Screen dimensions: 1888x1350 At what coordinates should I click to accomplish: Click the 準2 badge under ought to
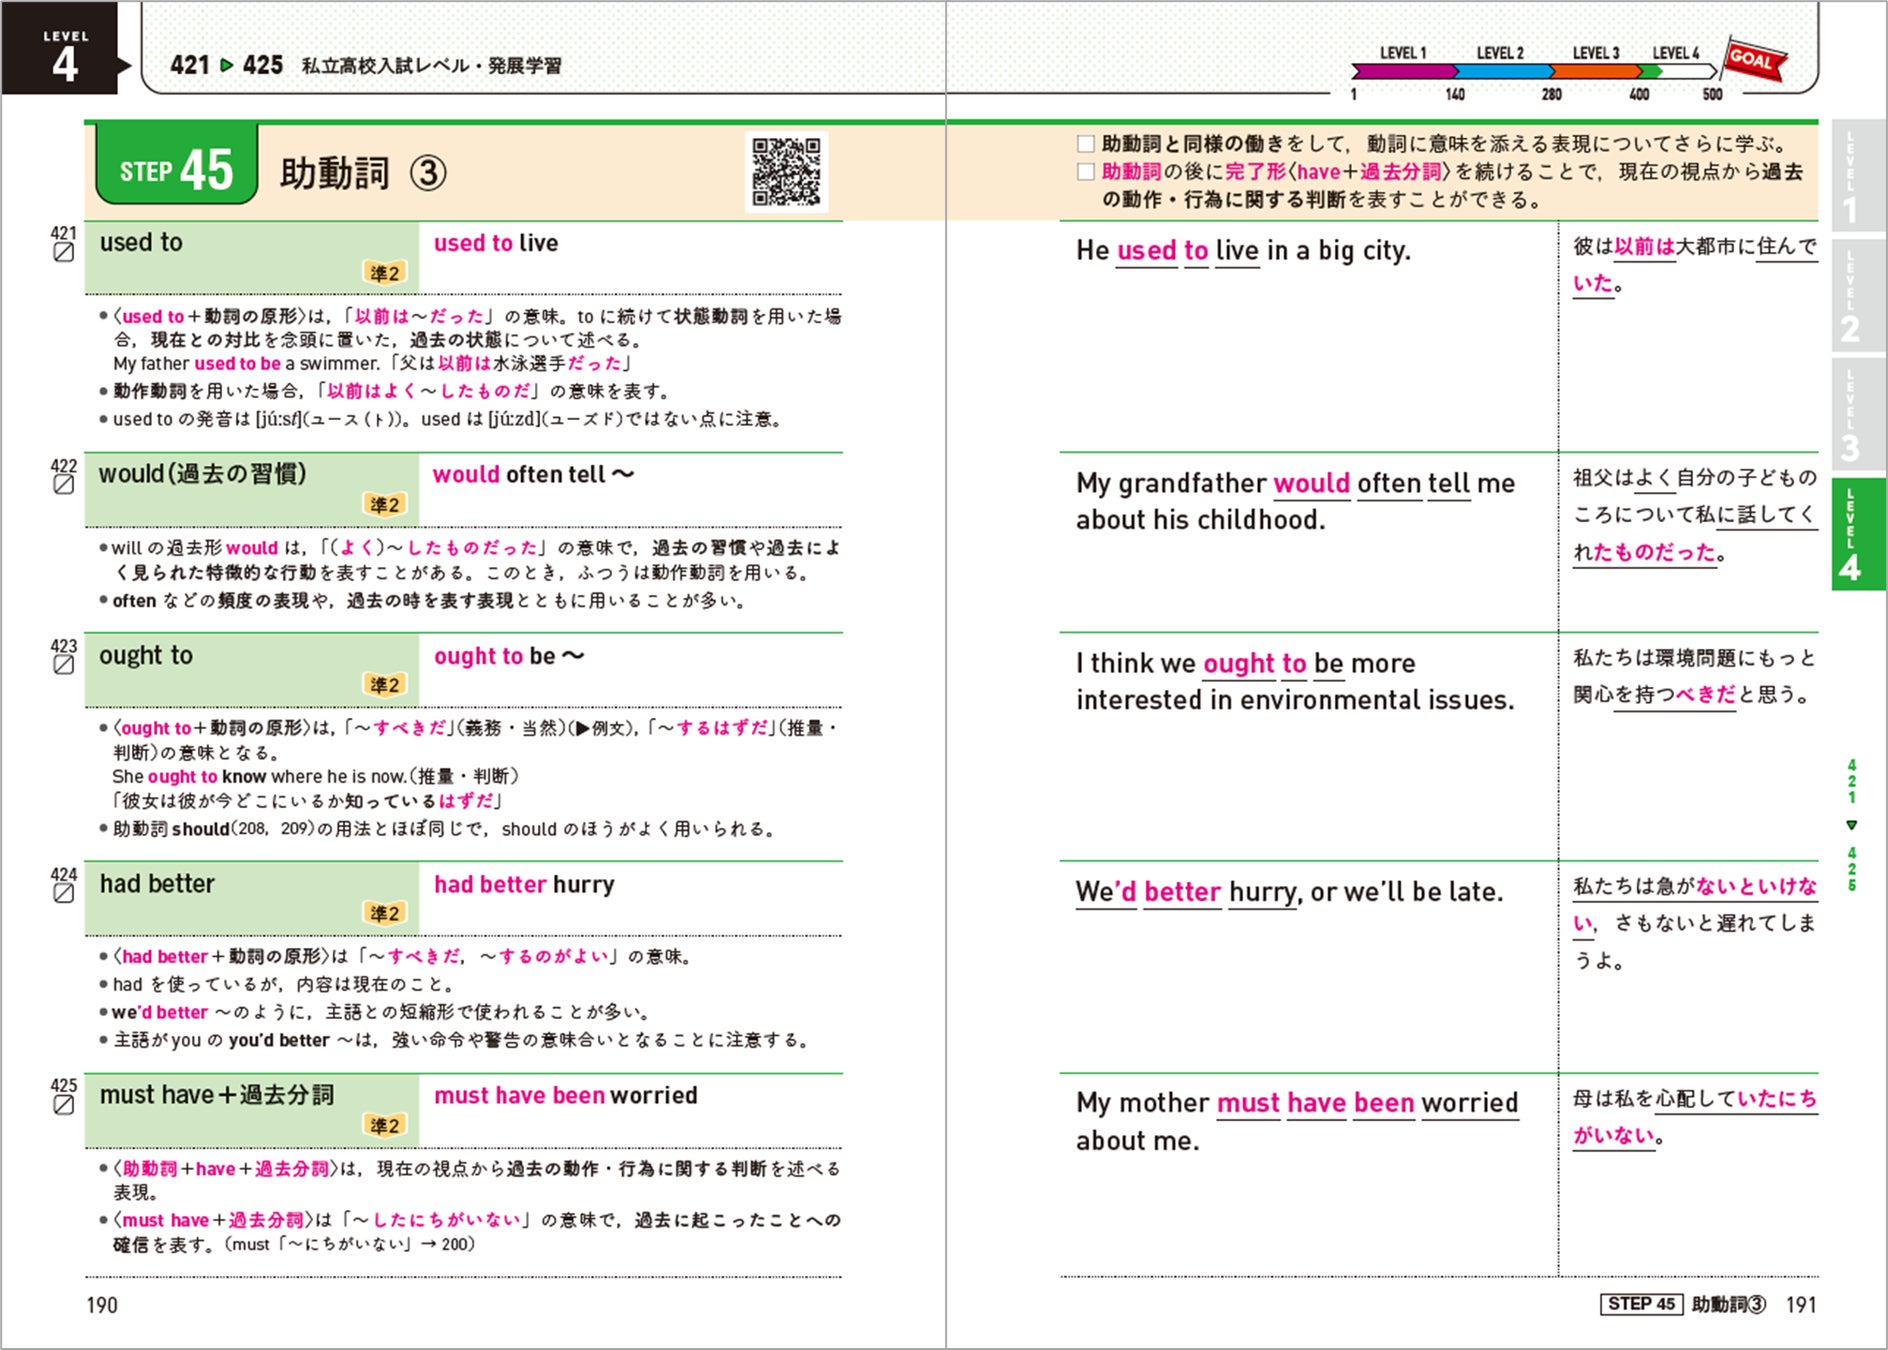(x=385, y=685)
